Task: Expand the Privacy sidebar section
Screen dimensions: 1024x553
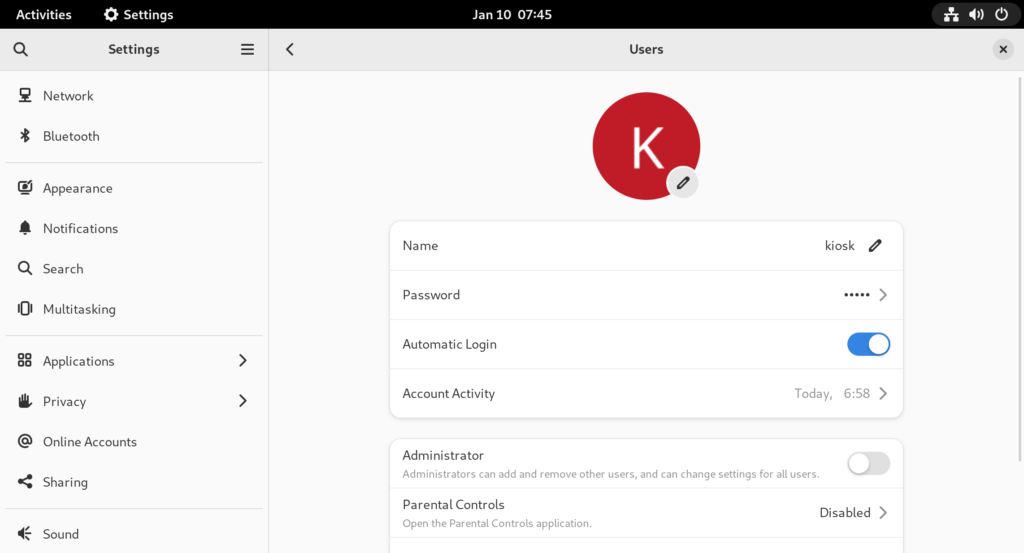Action: (x=242, y=401)
